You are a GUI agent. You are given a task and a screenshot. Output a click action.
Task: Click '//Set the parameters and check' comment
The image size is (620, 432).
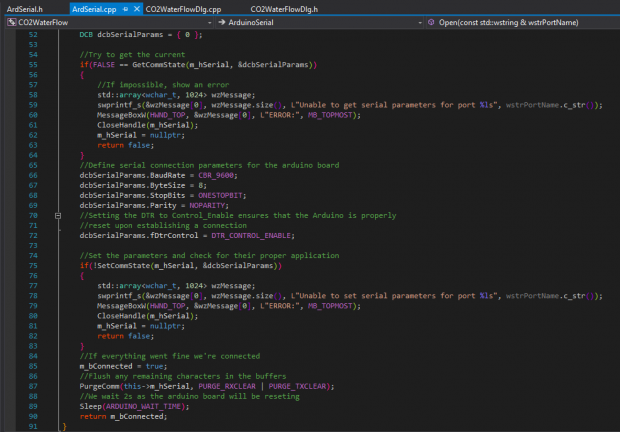[209, 255]
